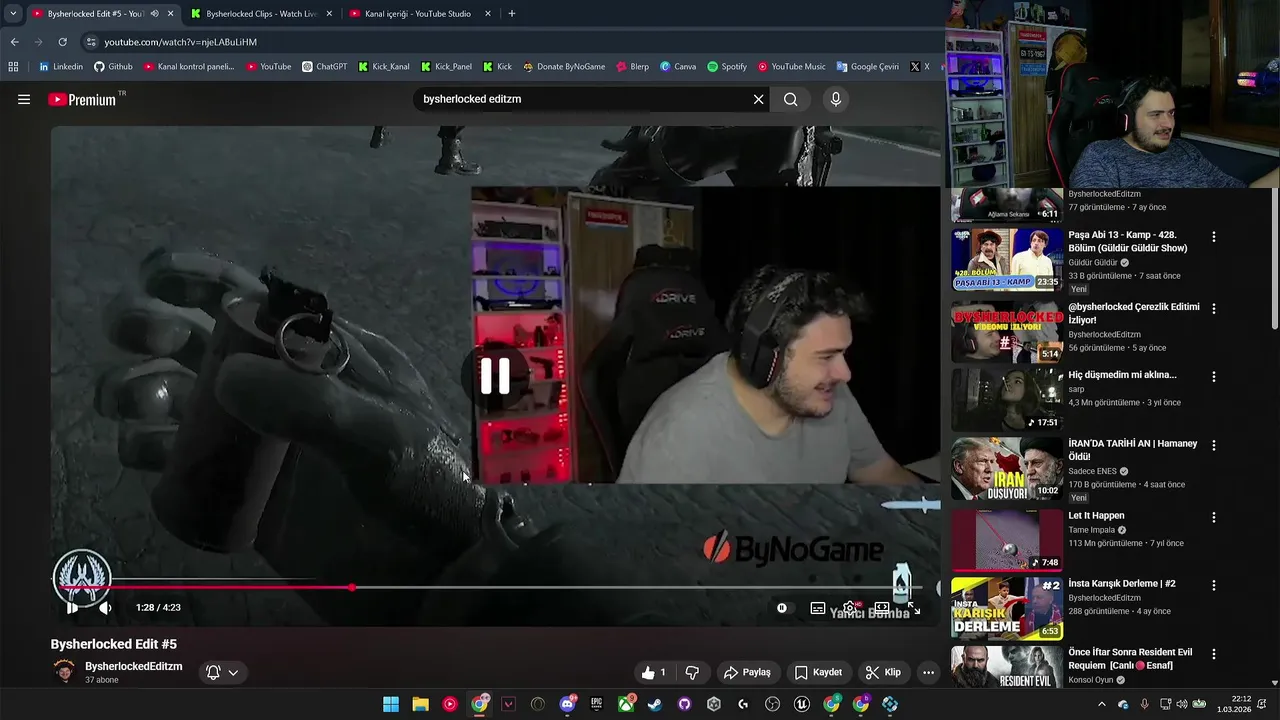The image size is (1280, 720).
Task: Toggle subtitles with the captions button
Action: point(817,607)
